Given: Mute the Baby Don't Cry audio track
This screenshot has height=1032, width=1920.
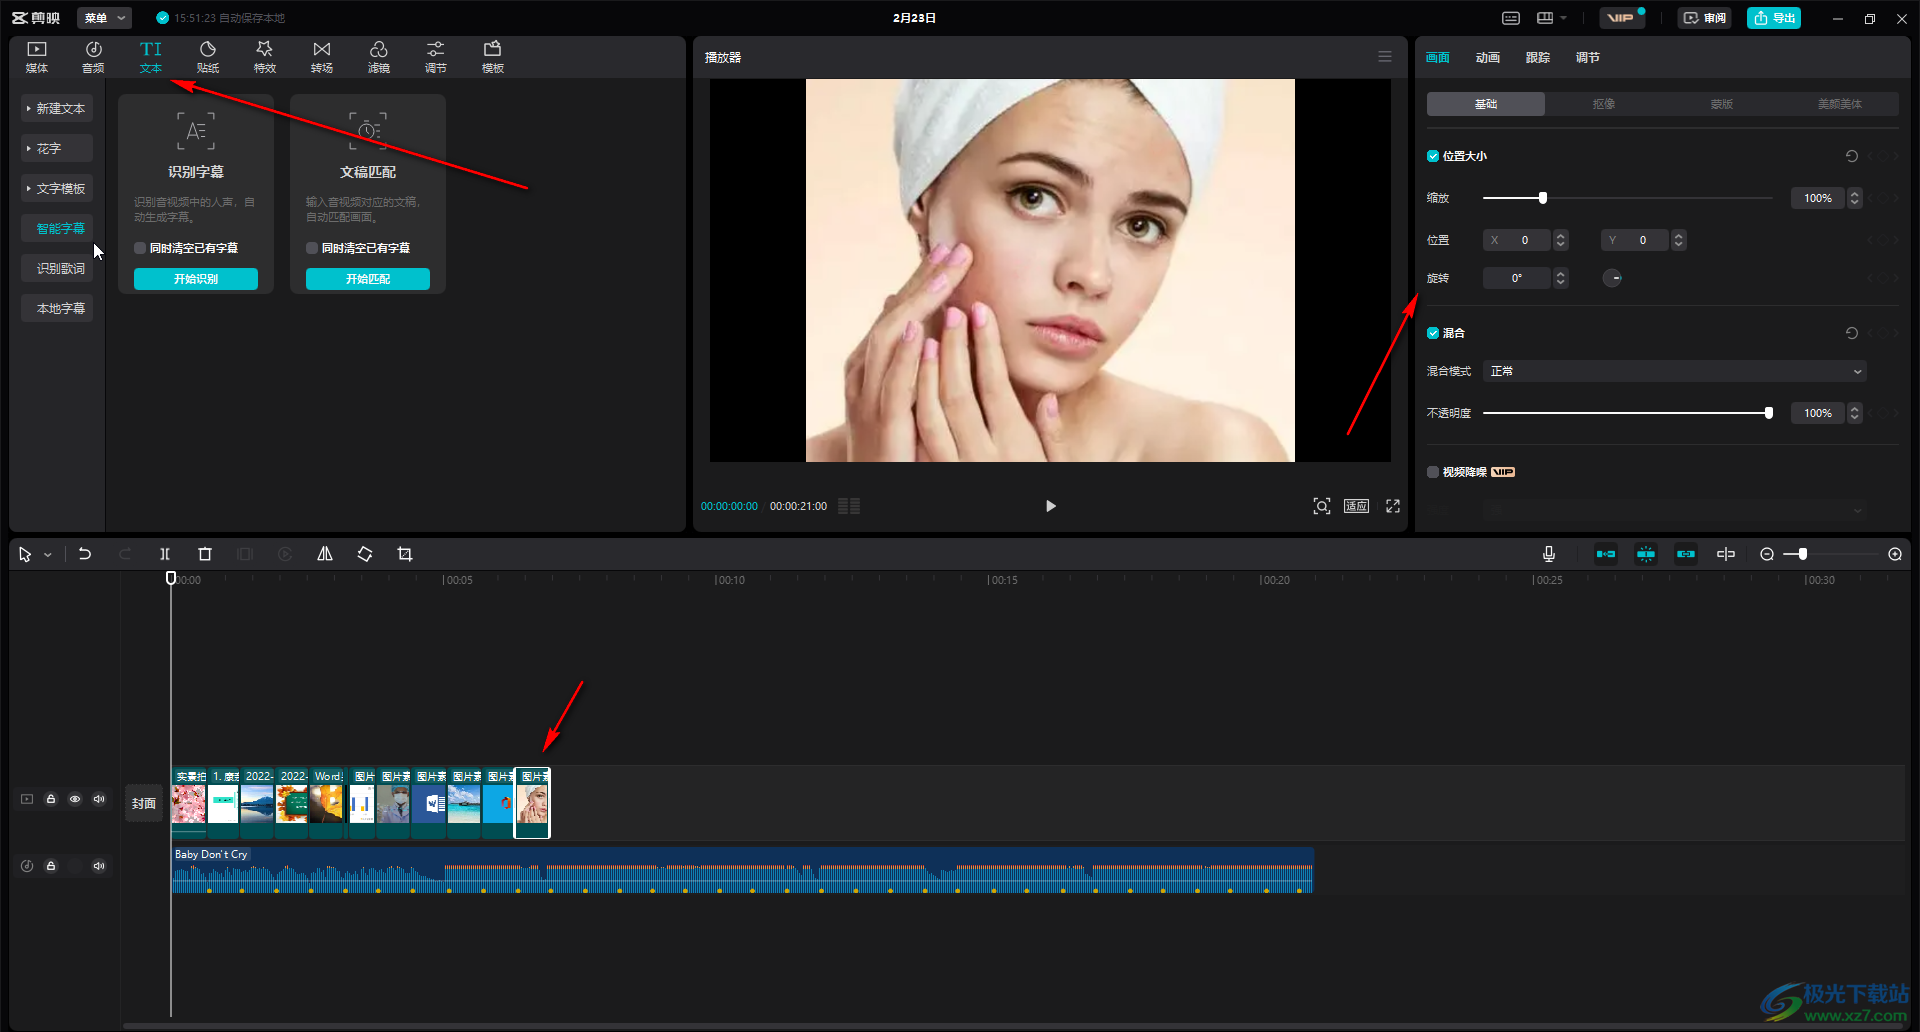Looking at the screenshot, I should [99, 866].
